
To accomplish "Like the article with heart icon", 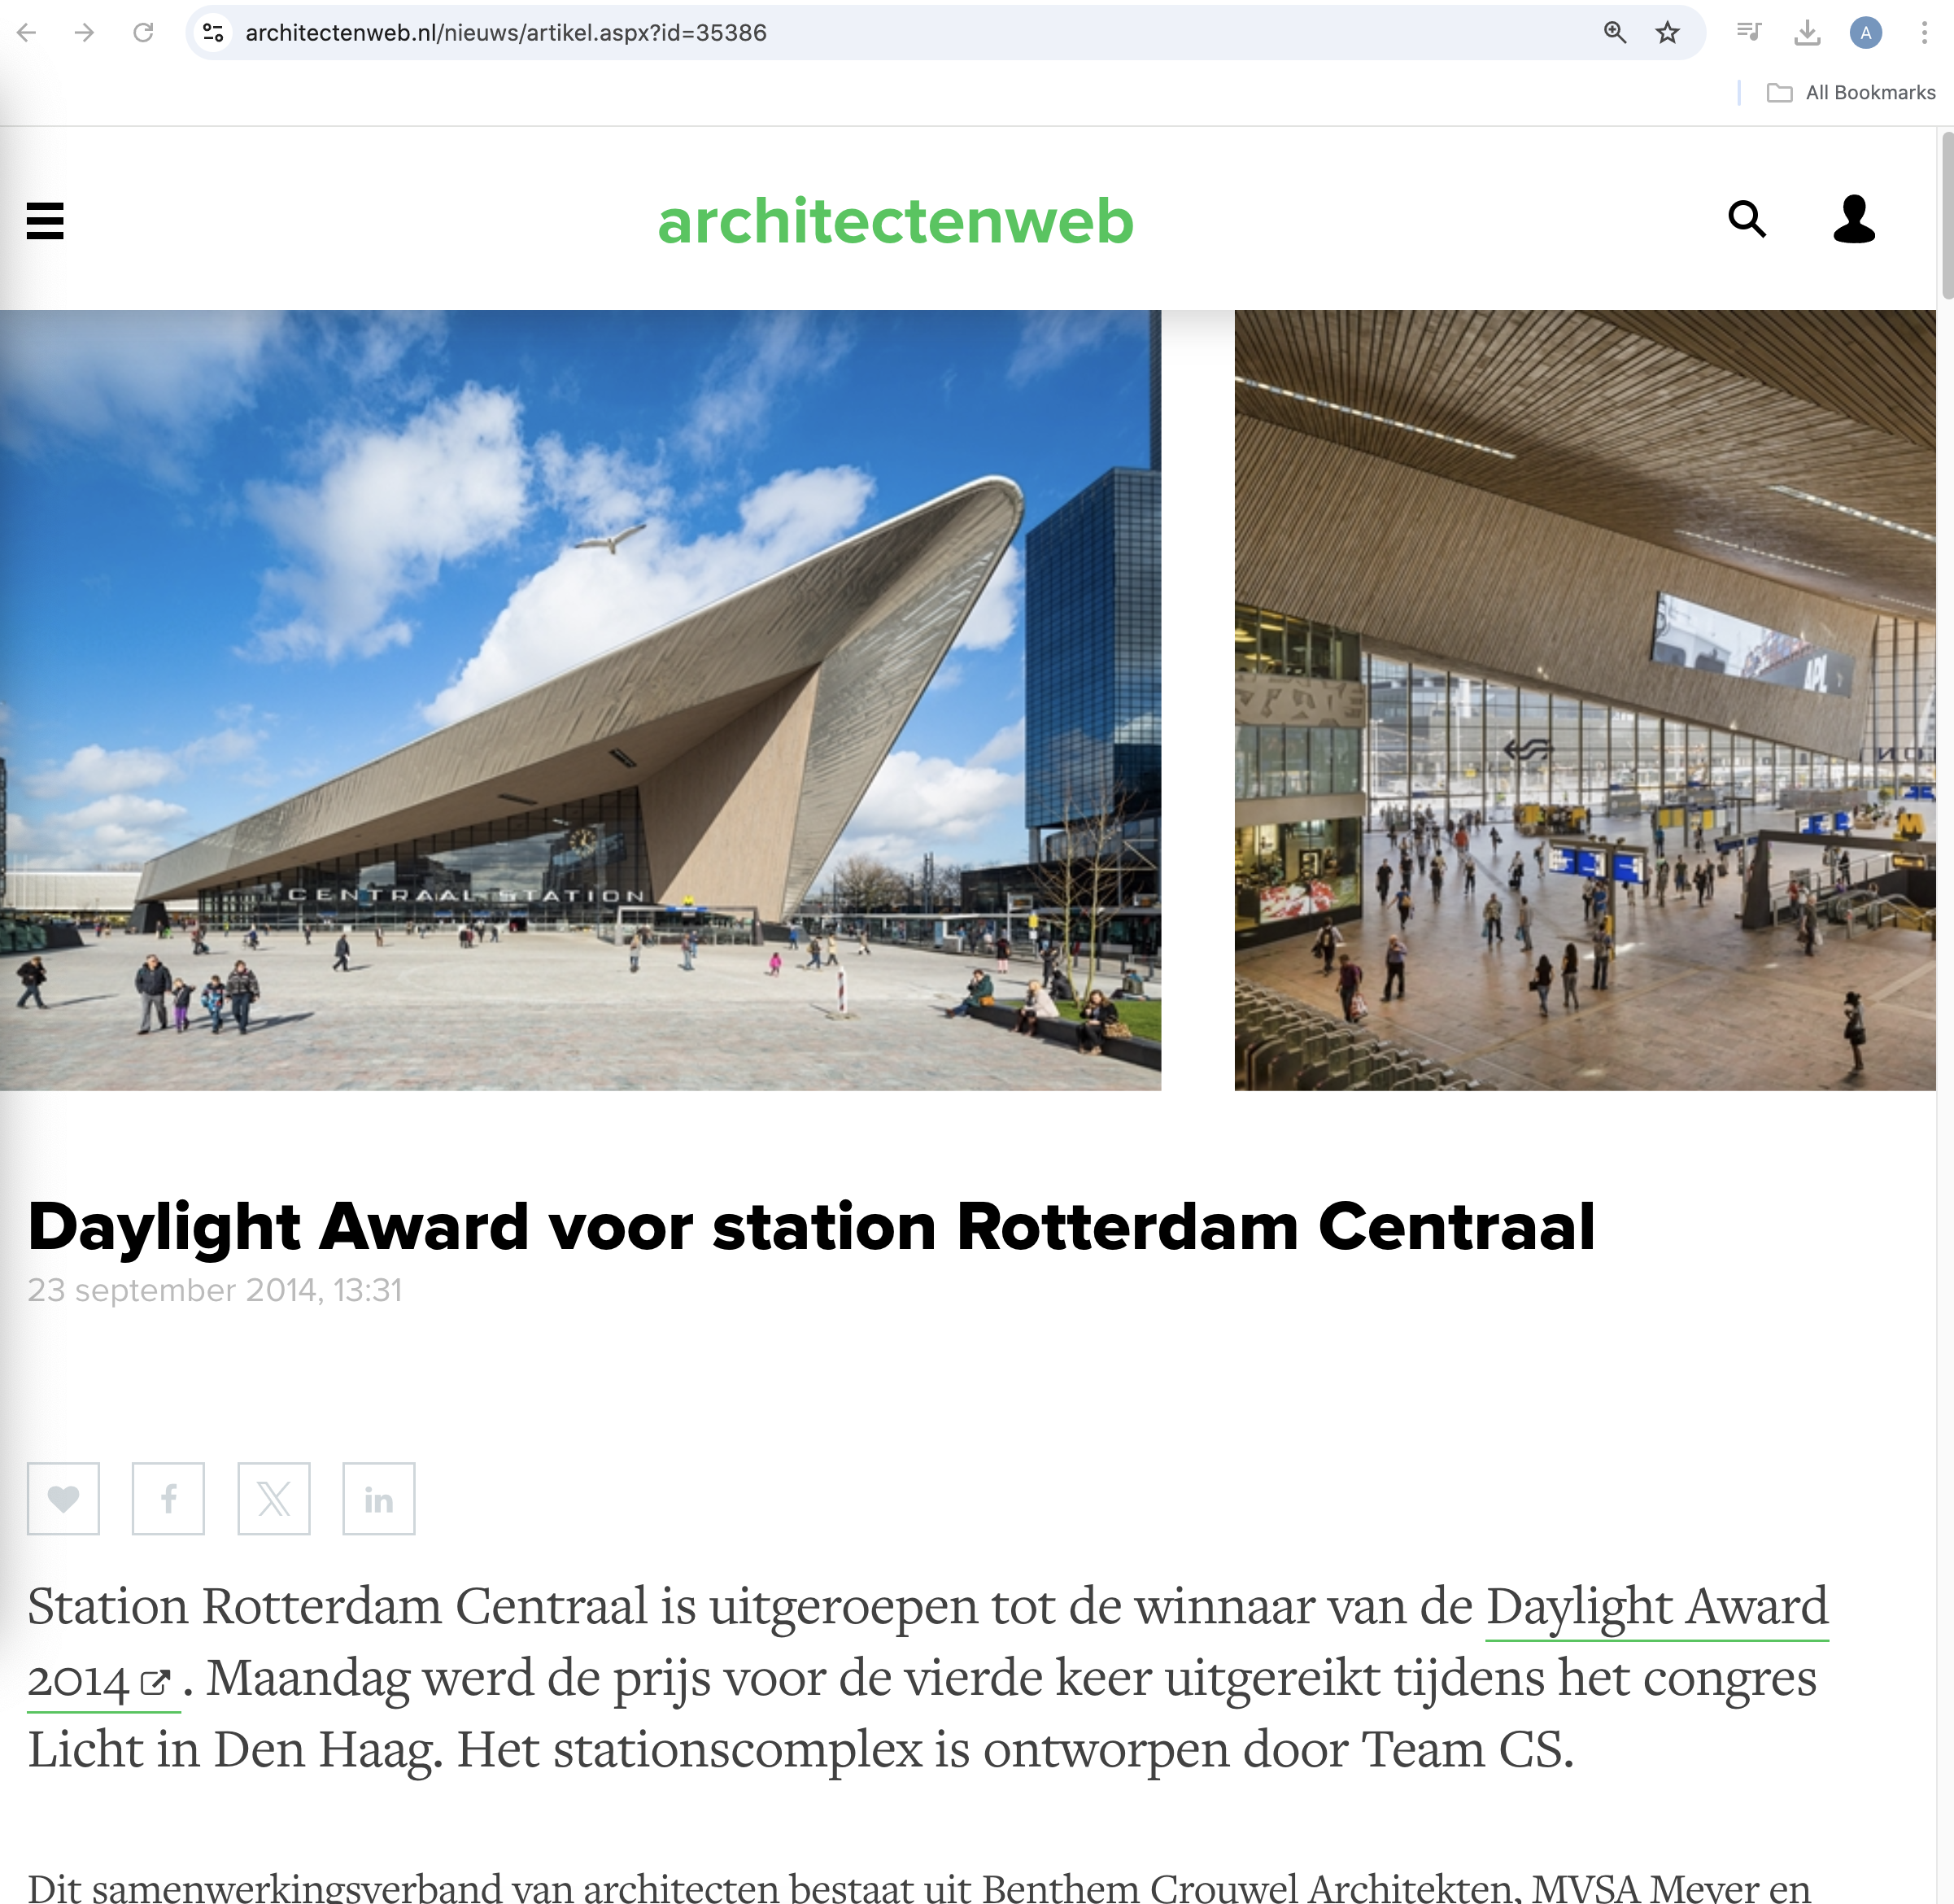I will [63, 1498].
